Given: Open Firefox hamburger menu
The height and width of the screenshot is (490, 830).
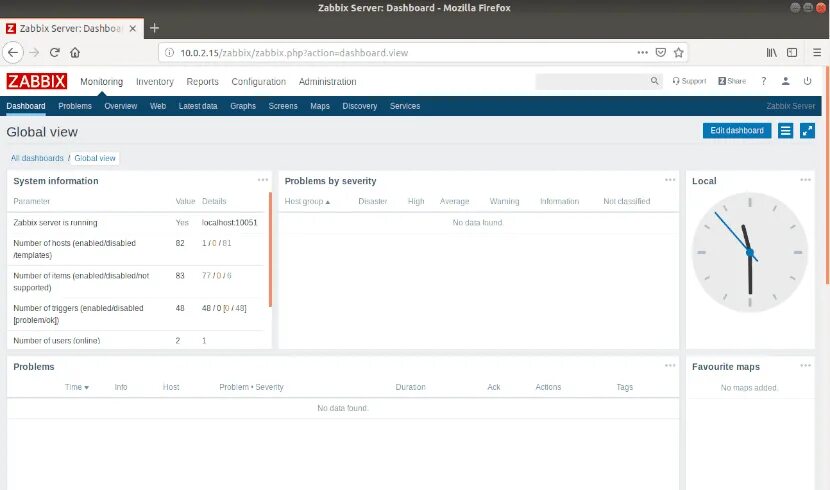Looking at the screenshot, I should point(817,52).
